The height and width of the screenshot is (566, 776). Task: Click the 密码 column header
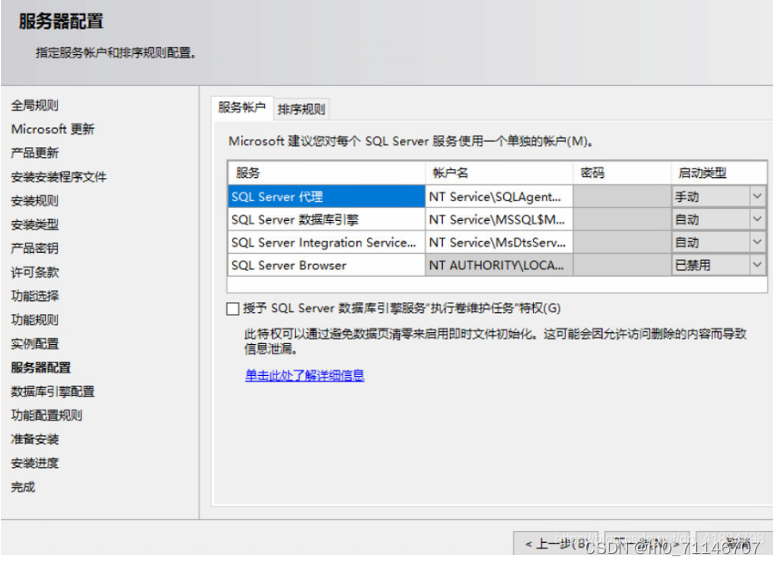point(622,173)
